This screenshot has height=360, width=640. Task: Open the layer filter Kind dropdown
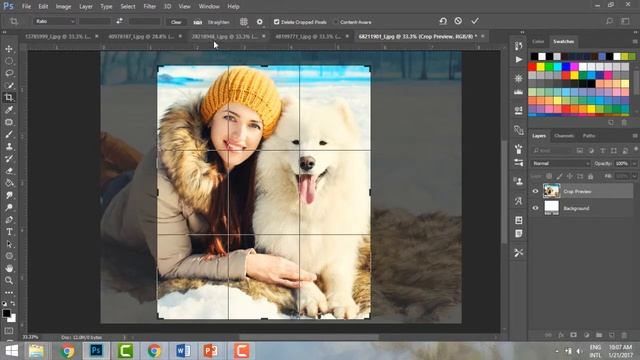(551, 151)
